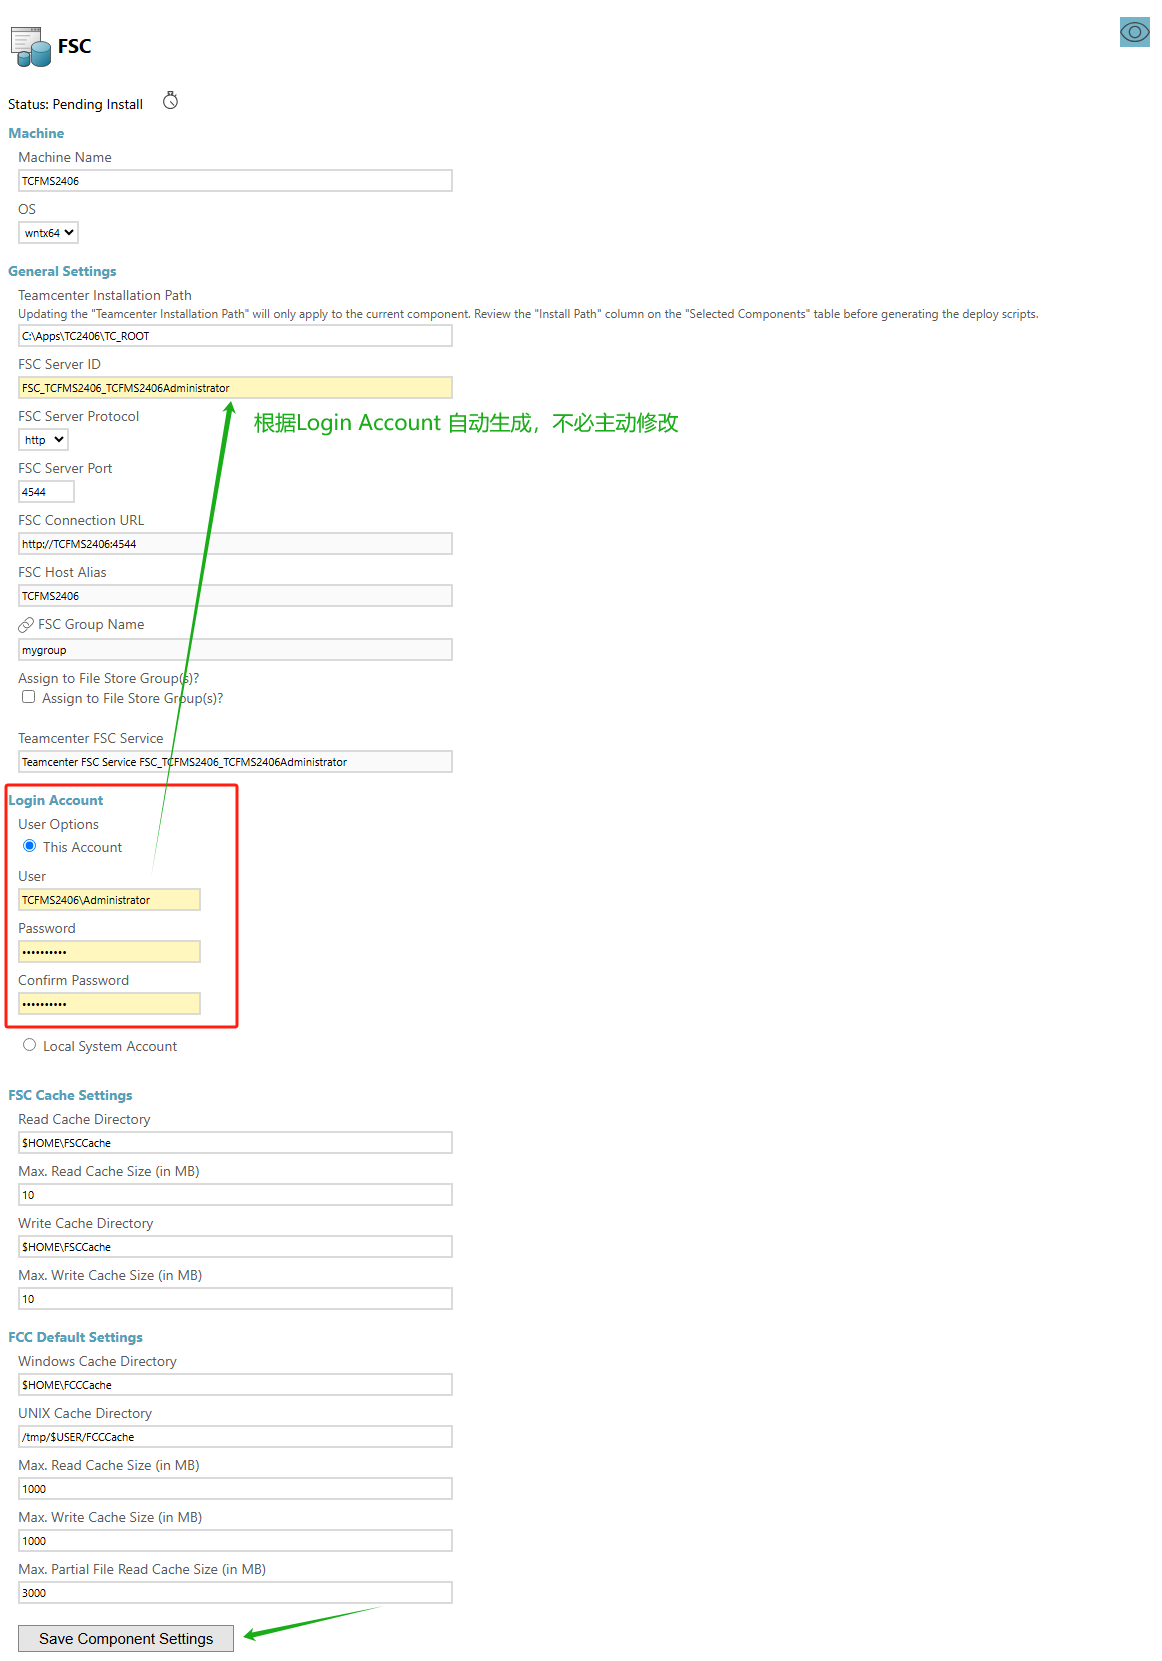This screenshot has height=1661, width=1162.
Task: Click the Machine Name input field
Action: [x=235, y=181]
